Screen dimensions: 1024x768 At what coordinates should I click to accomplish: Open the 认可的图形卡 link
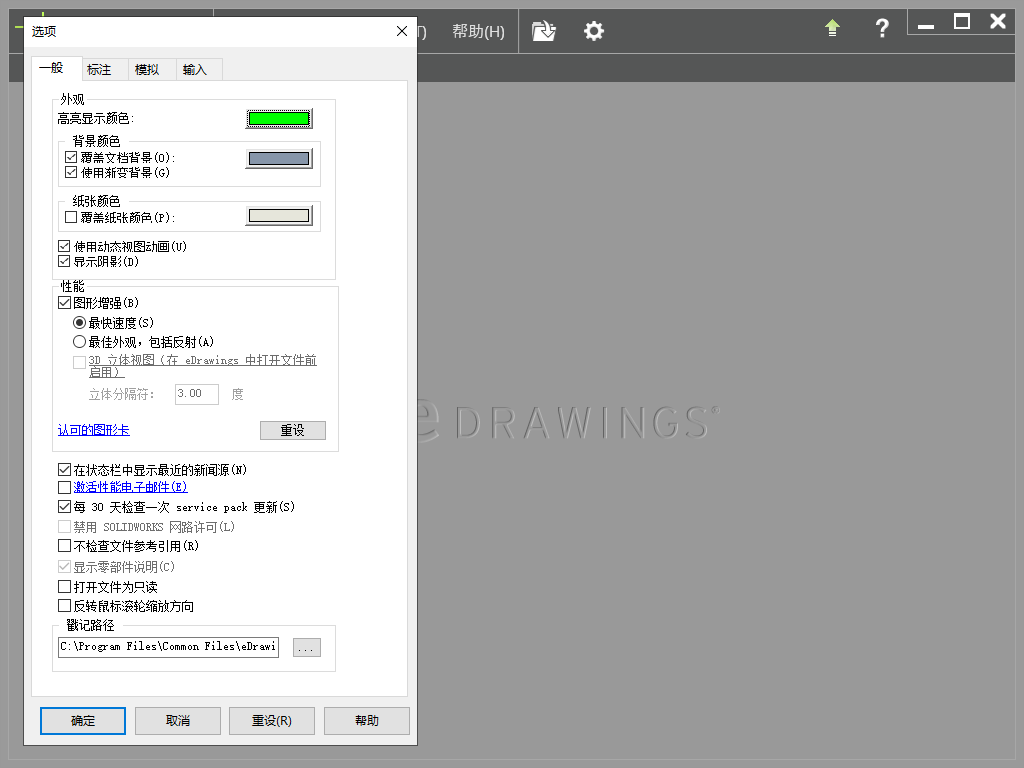click(93, 430)
